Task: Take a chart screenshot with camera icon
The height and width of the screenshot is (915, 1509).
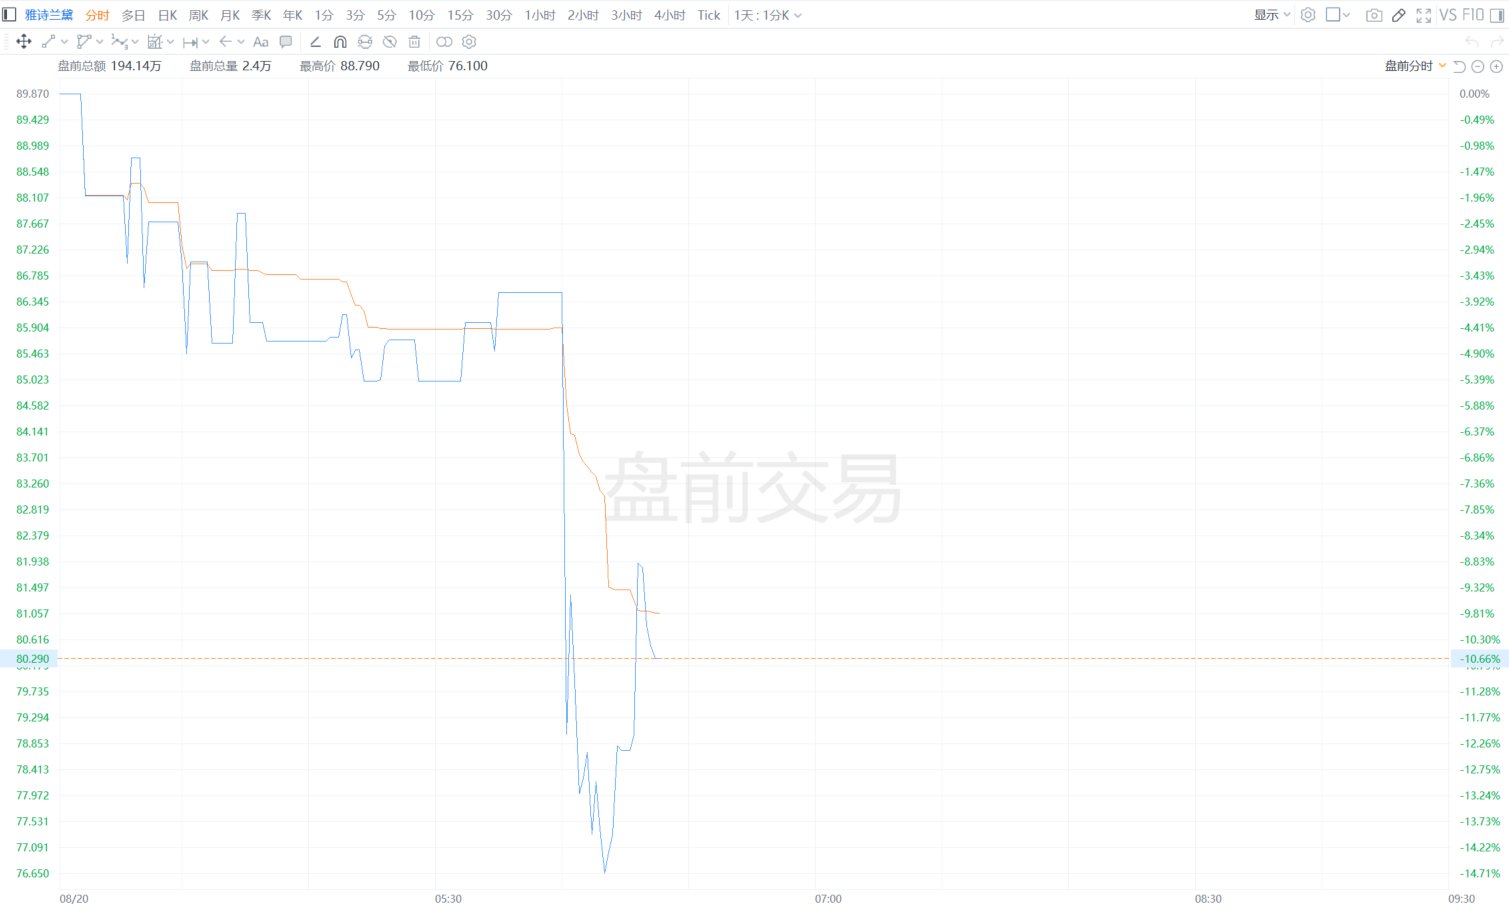Action: click(1374, 15)
